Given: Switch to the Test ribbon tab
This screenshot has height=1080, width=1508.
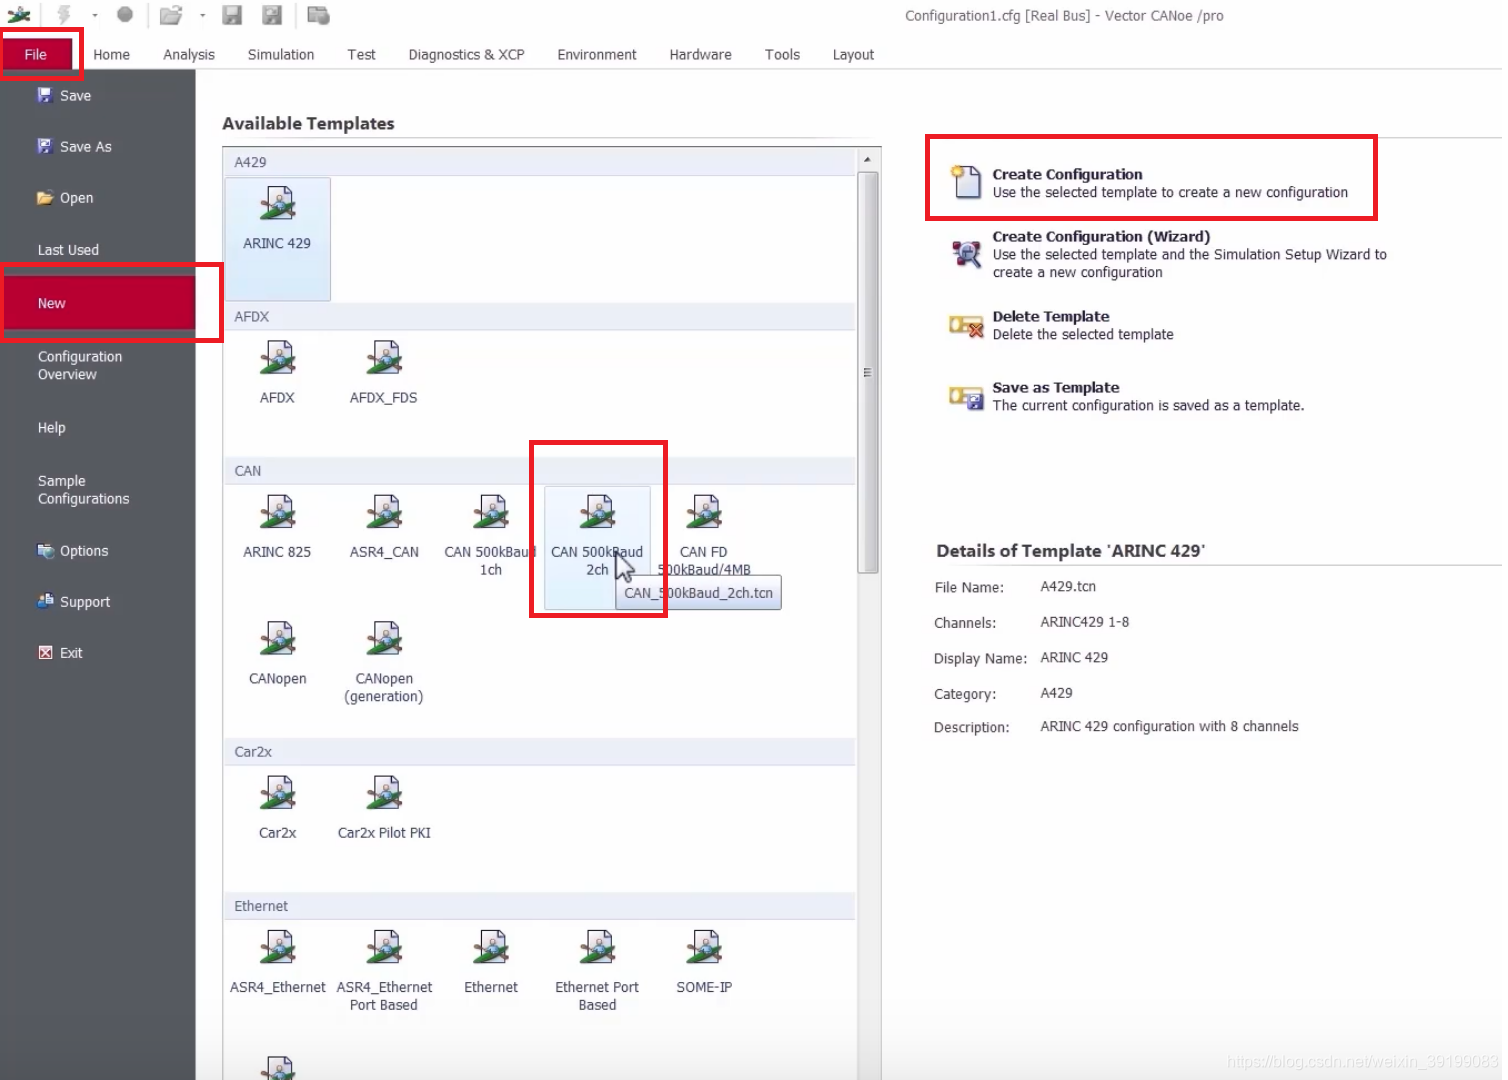Looking at the screenshot, I should coord(361,55).
